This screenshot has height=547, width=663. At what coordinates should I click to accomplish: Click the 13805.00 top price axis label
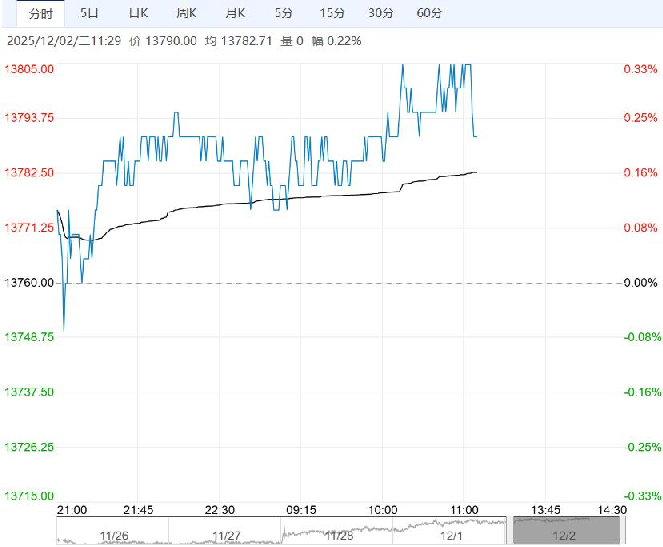(x=30, y=69)
